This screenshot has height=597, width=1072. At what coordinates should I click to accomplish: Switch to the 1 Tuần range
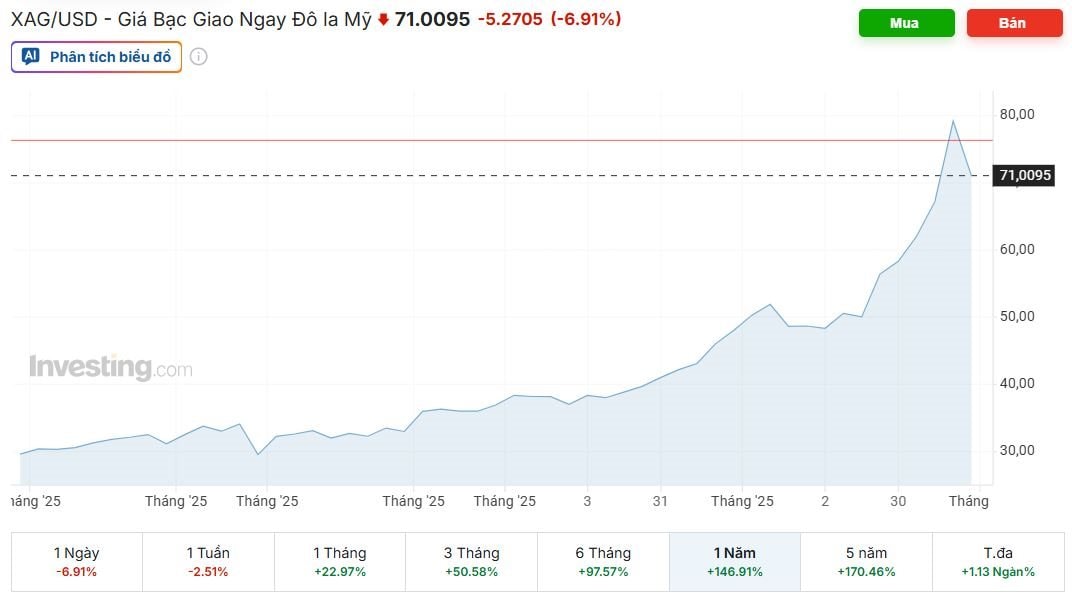point(208,562)
